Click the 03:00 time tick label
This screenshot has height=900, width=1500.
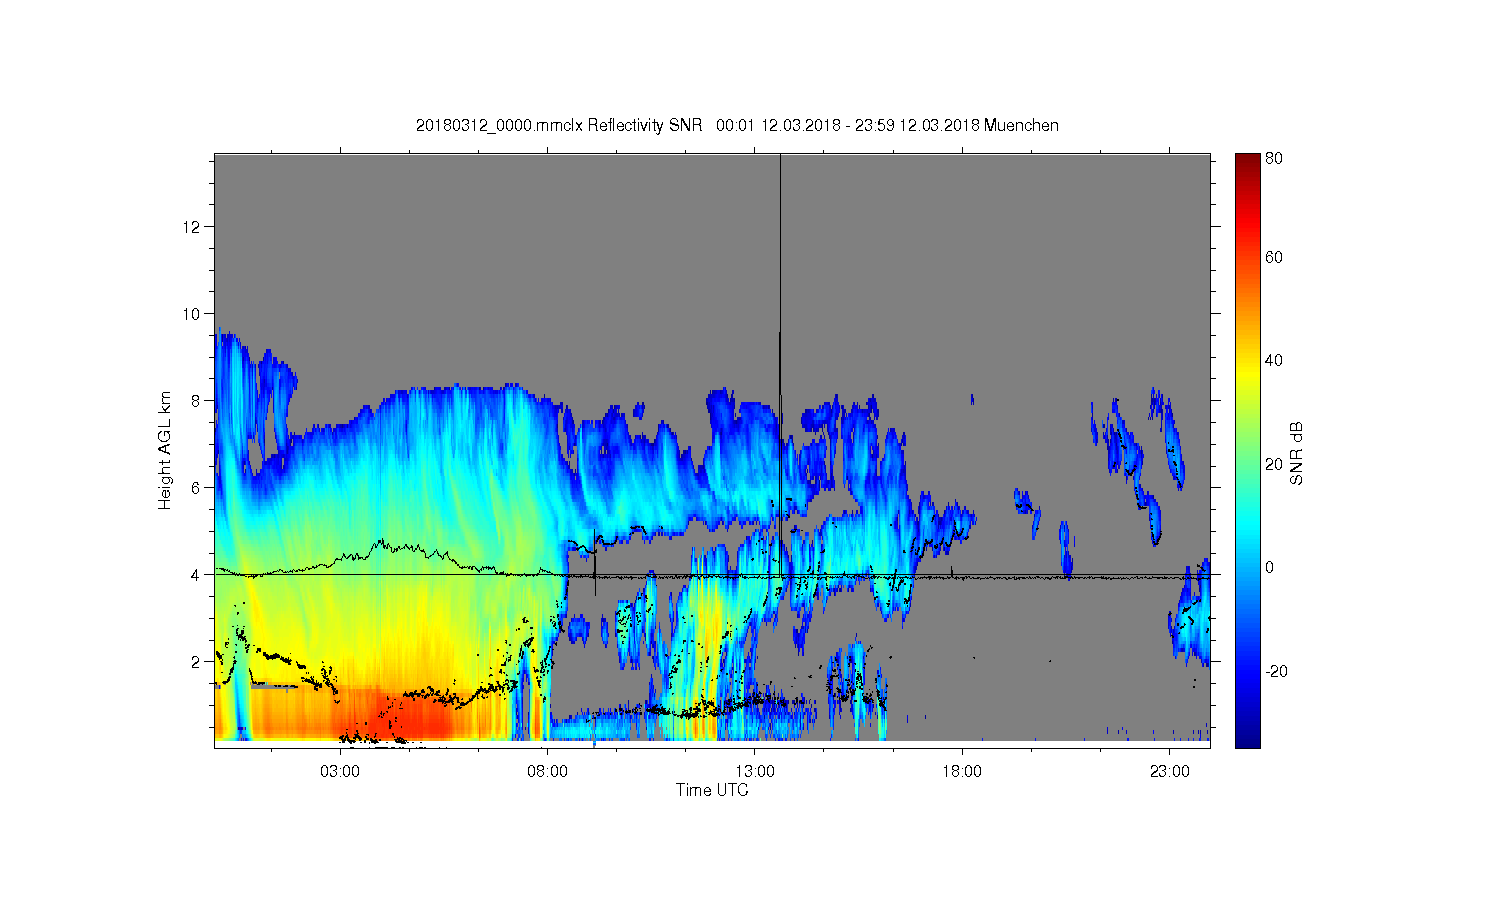click(340, 772)
